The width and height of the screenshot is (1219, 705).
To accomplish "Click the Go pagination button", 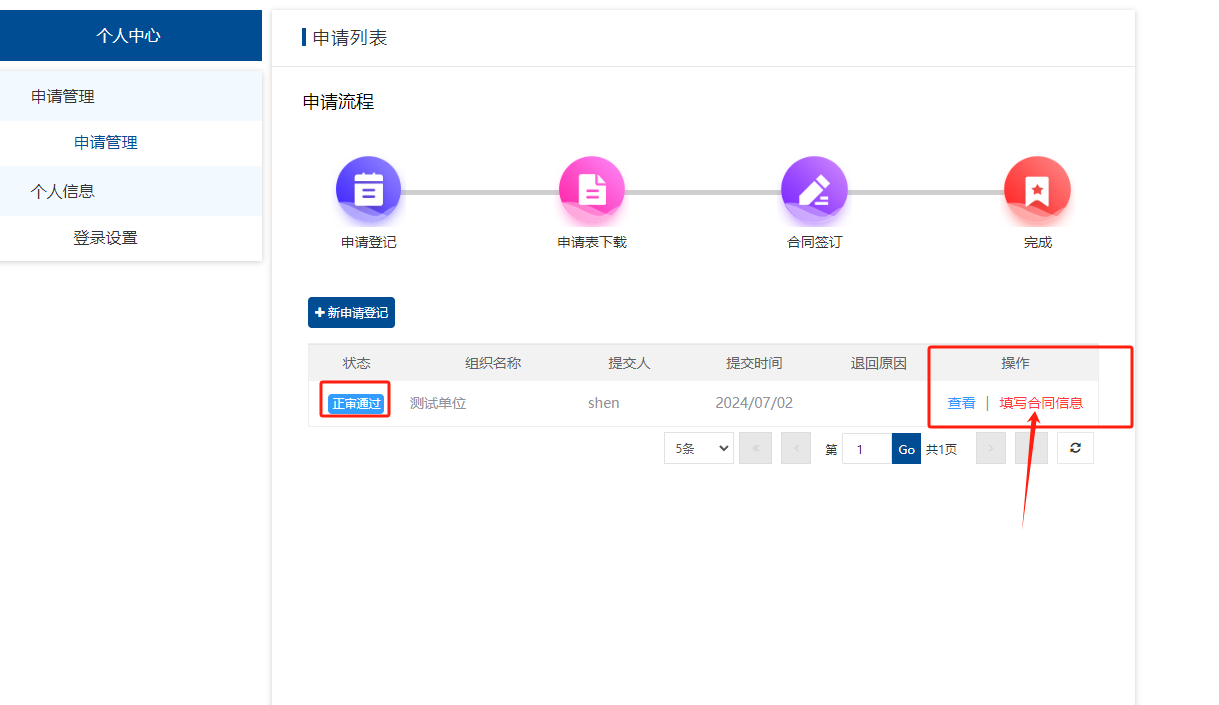I will click(x=906, y=448).
